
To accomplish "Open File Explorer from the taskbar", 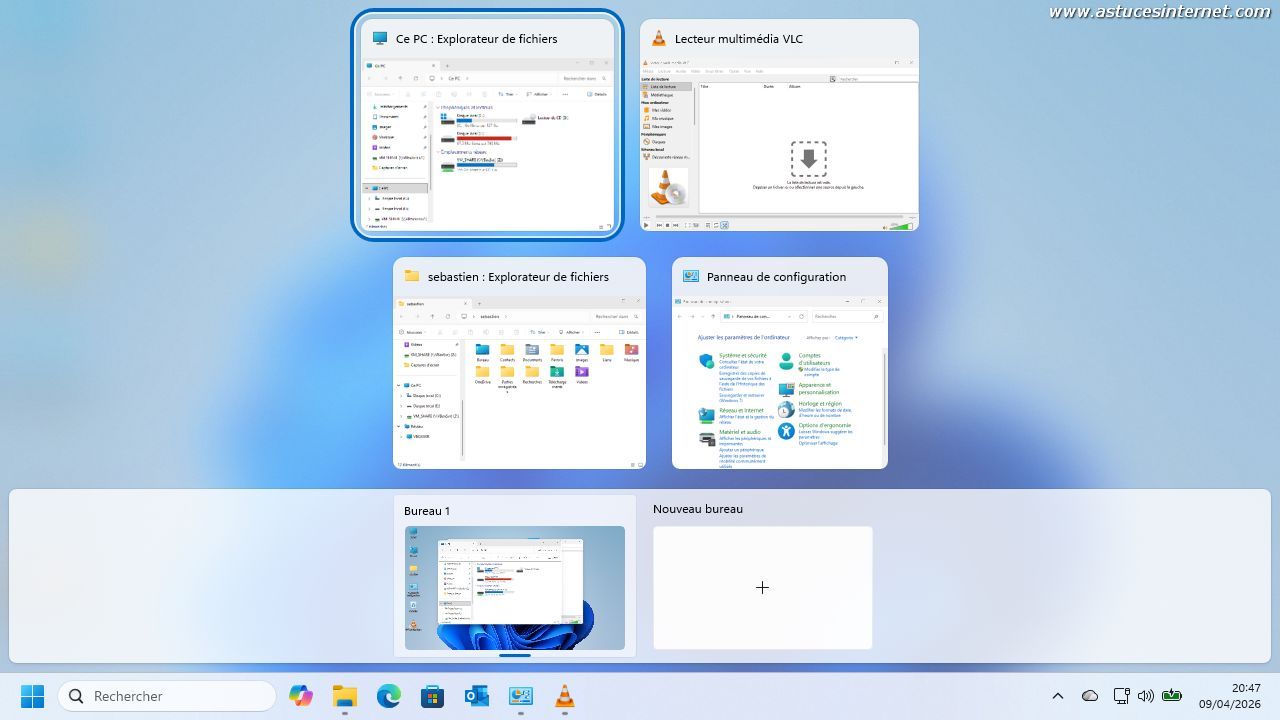I will click(345, 696).
